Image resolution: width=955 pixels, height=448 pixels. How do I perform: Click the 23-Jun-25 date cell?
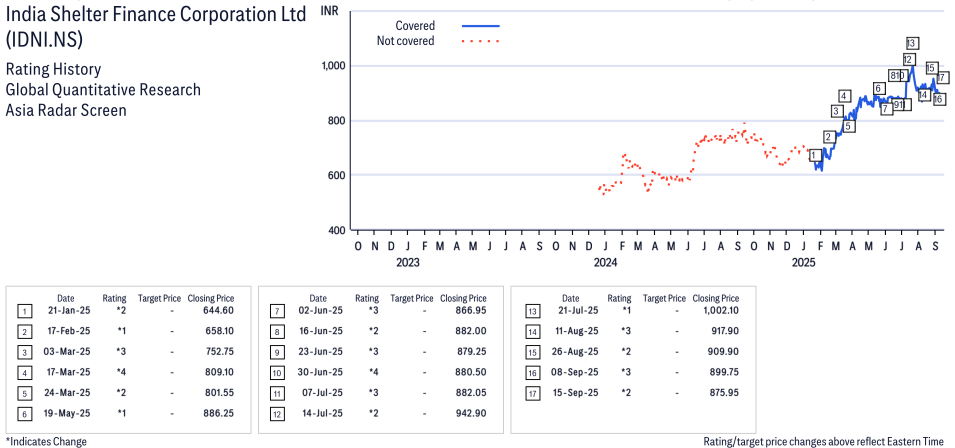[x=322, y=352]
